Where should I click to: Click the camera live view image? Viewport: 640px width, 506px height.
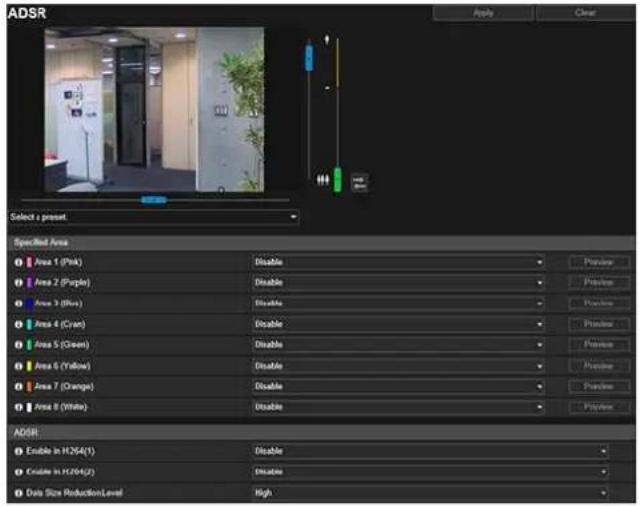point(154,109)
